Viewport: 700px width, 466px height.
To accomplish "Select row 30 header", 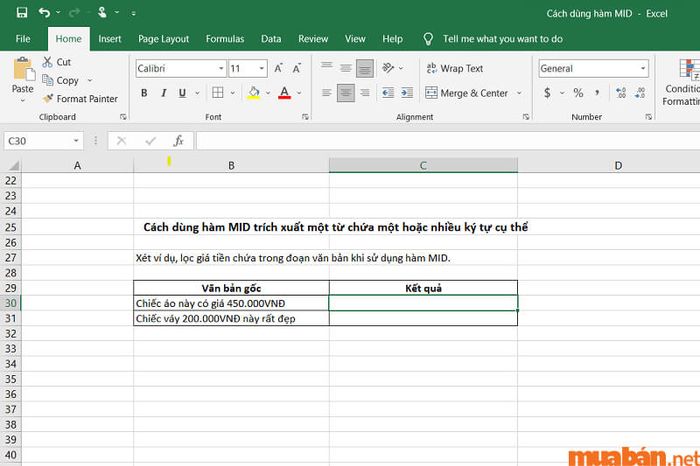I will [10, 303].
